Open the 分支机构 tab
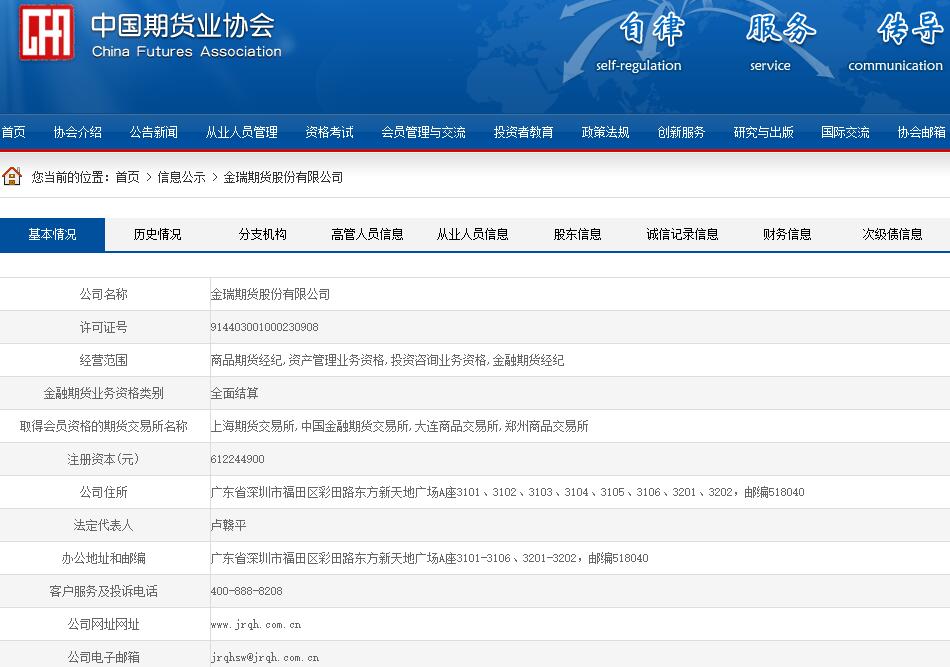 coord(262,234)
